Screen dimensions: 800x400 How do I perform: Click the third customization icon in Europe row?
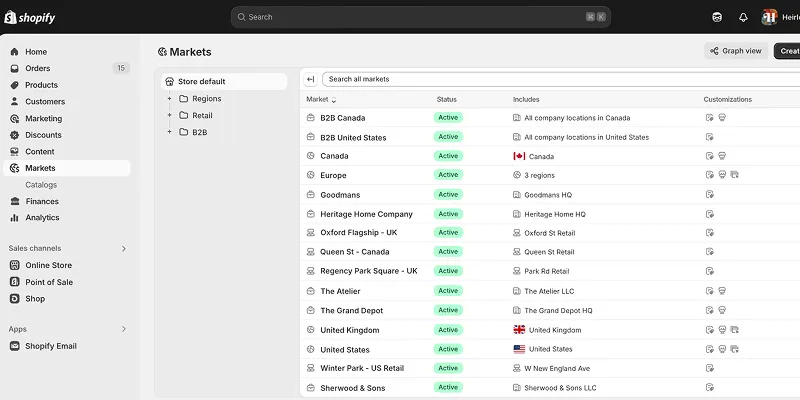click(x=735, y=175)
